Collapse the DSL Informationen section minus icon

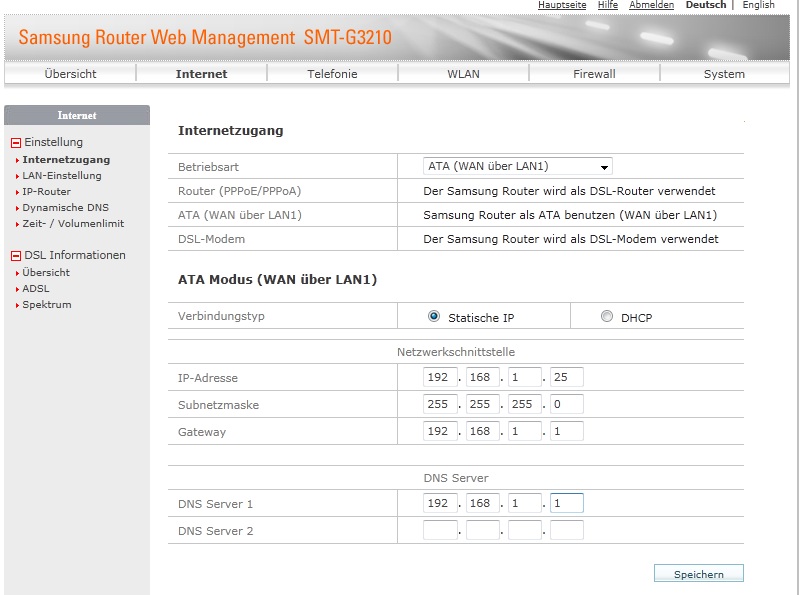point(16,256)
